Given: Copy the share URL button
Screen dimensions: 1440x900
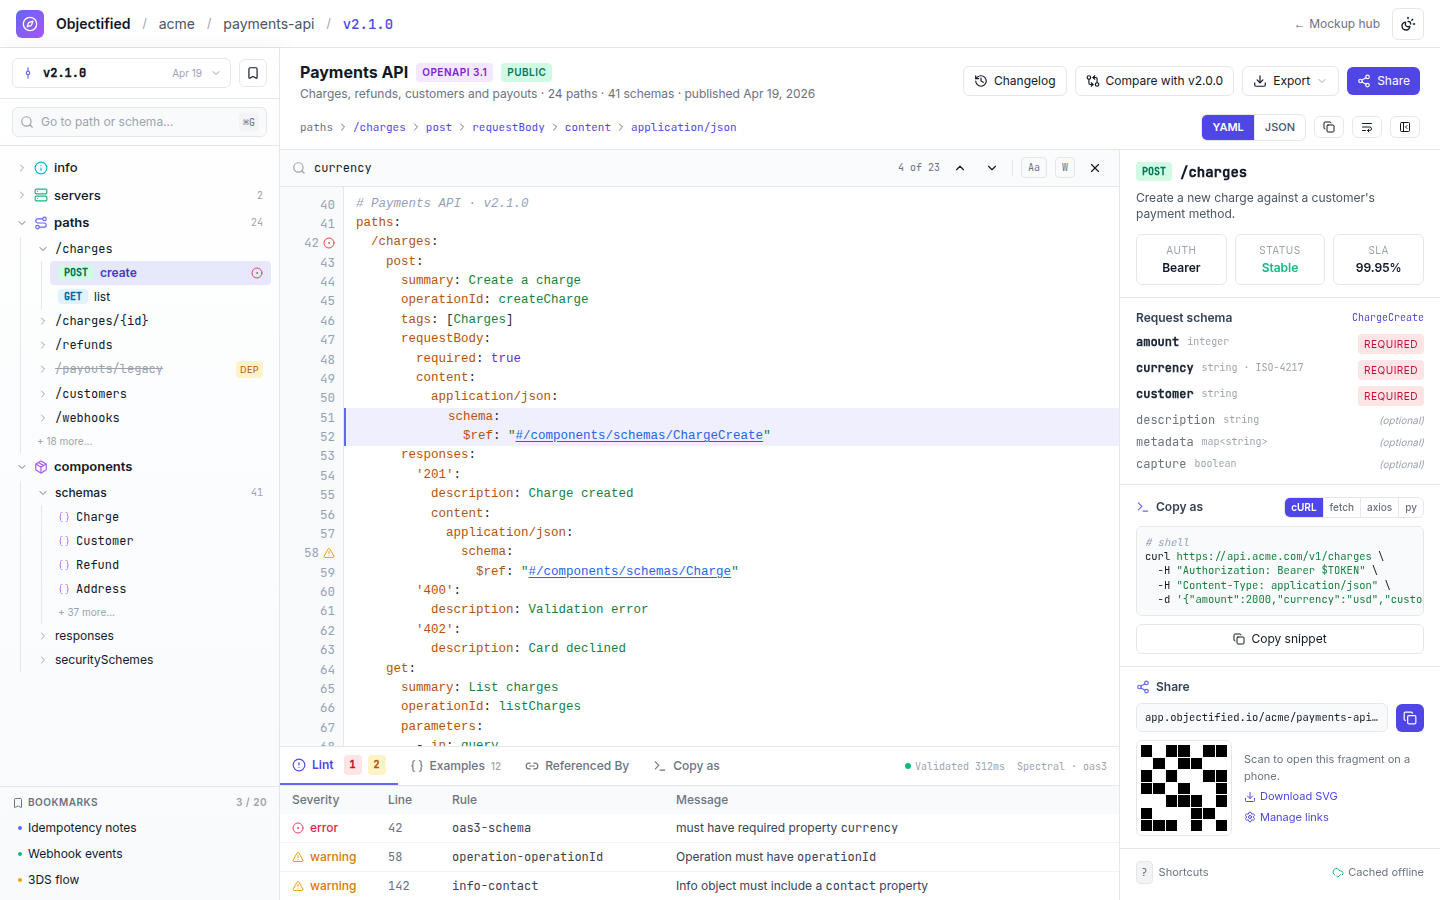Looking at the screenshot, I should pos(1410,718).
